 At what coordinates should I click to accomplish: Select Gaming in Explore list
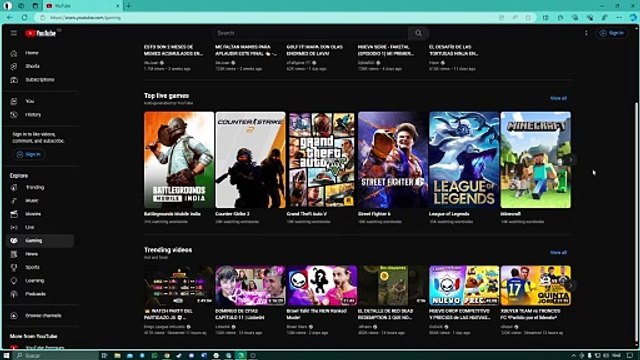tap(40, 241)
